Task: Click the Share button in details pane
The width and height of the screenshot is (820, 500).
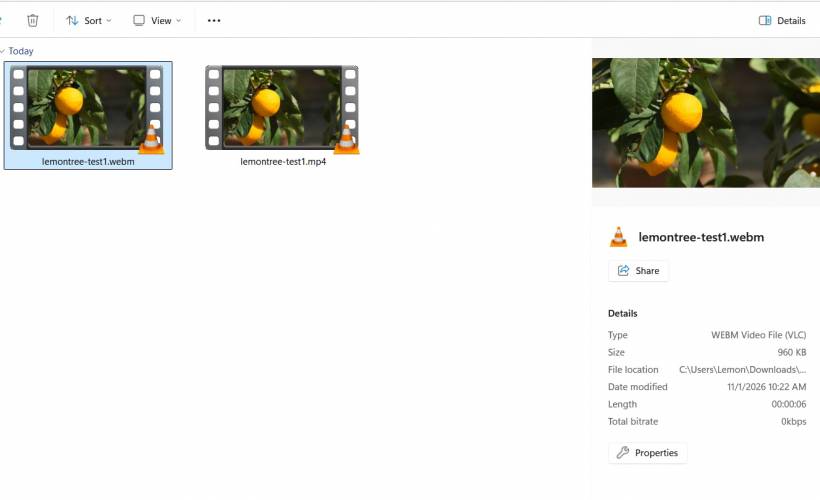Action: point(638,271)
